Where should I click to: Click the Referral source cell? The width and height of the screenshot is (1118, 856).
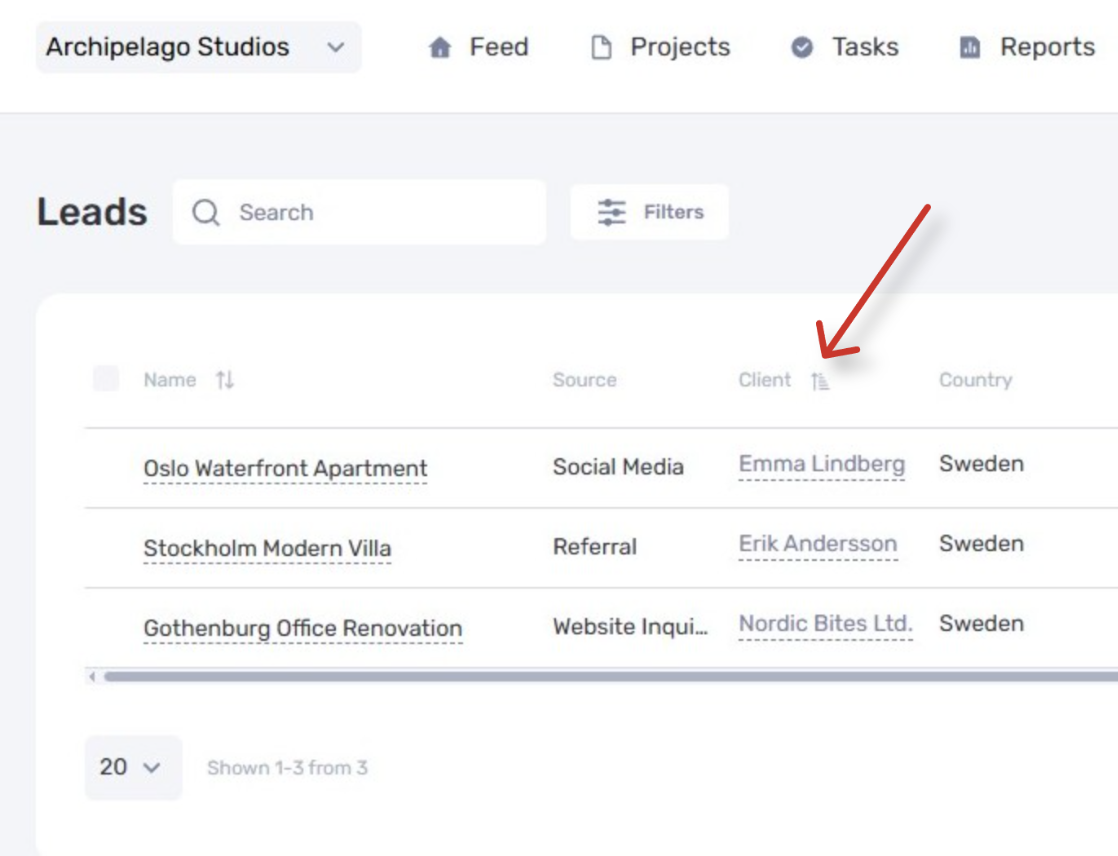click(595, 547)
